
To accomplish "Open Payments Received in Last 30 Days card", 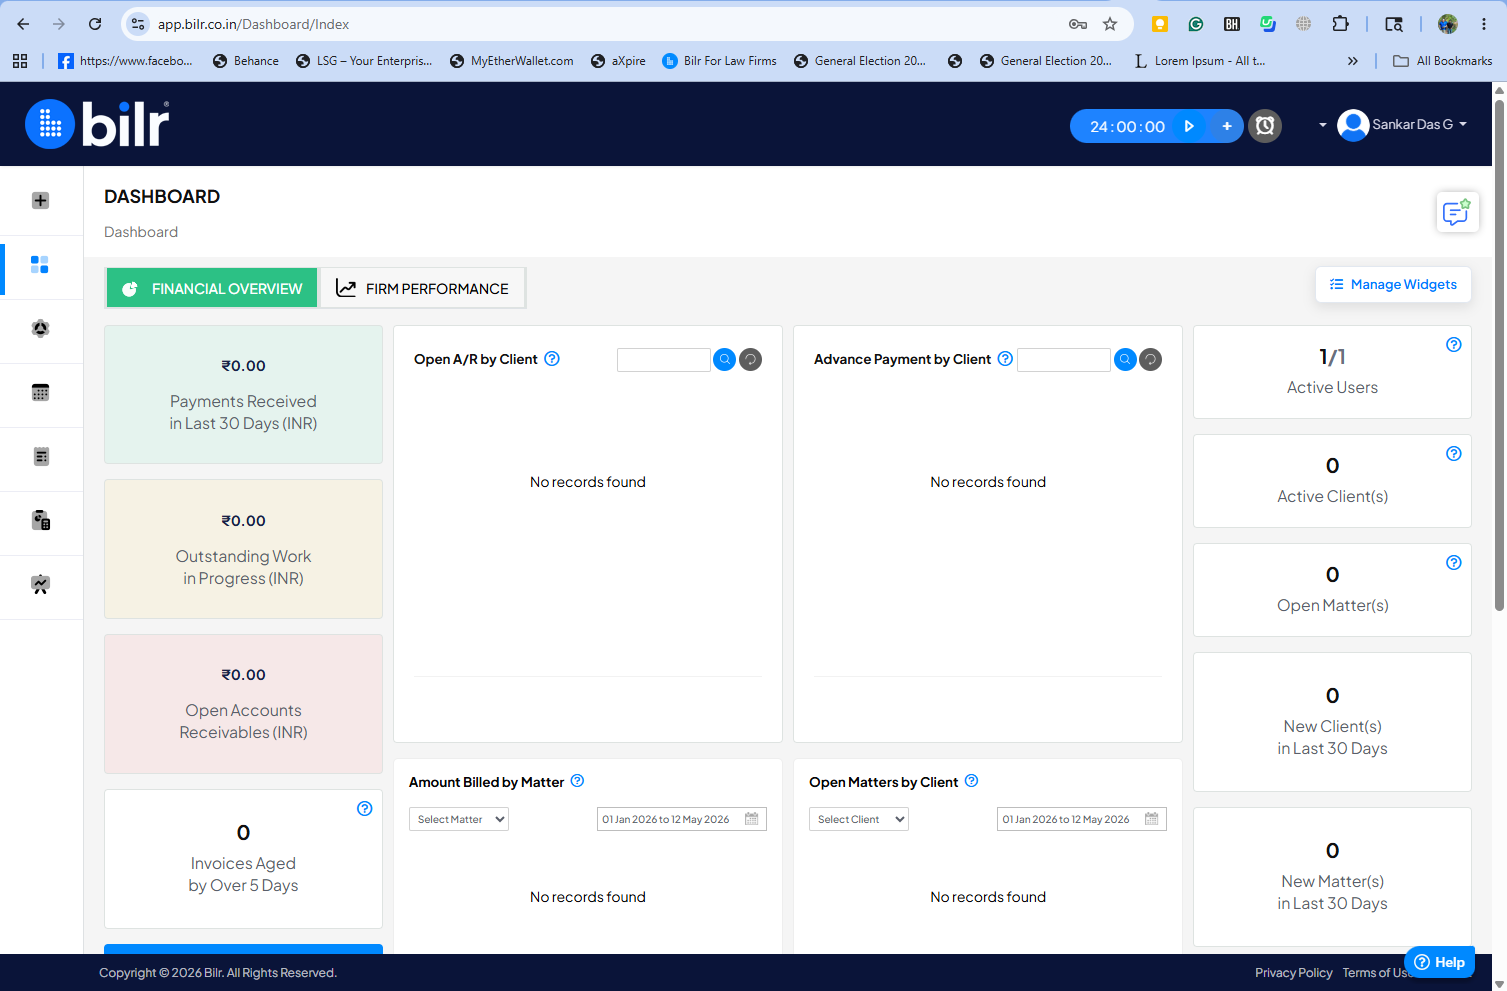I will (x=243, y=394).
